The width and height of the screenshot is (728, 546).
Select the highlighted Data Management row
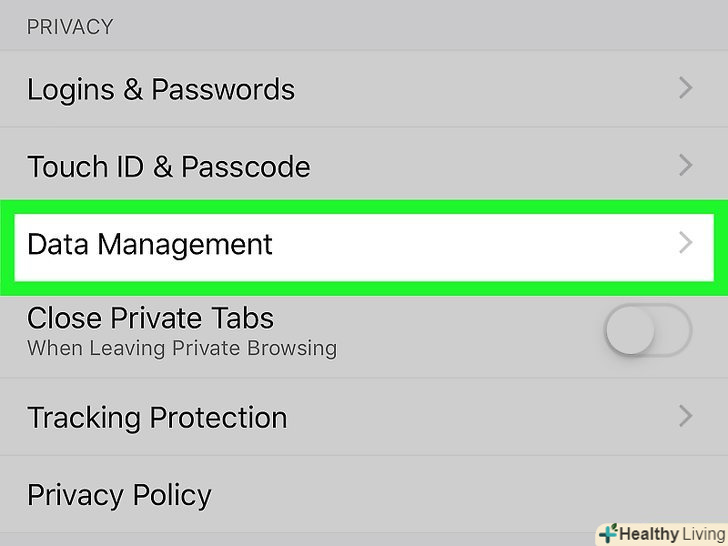click(x=150, y=244)
